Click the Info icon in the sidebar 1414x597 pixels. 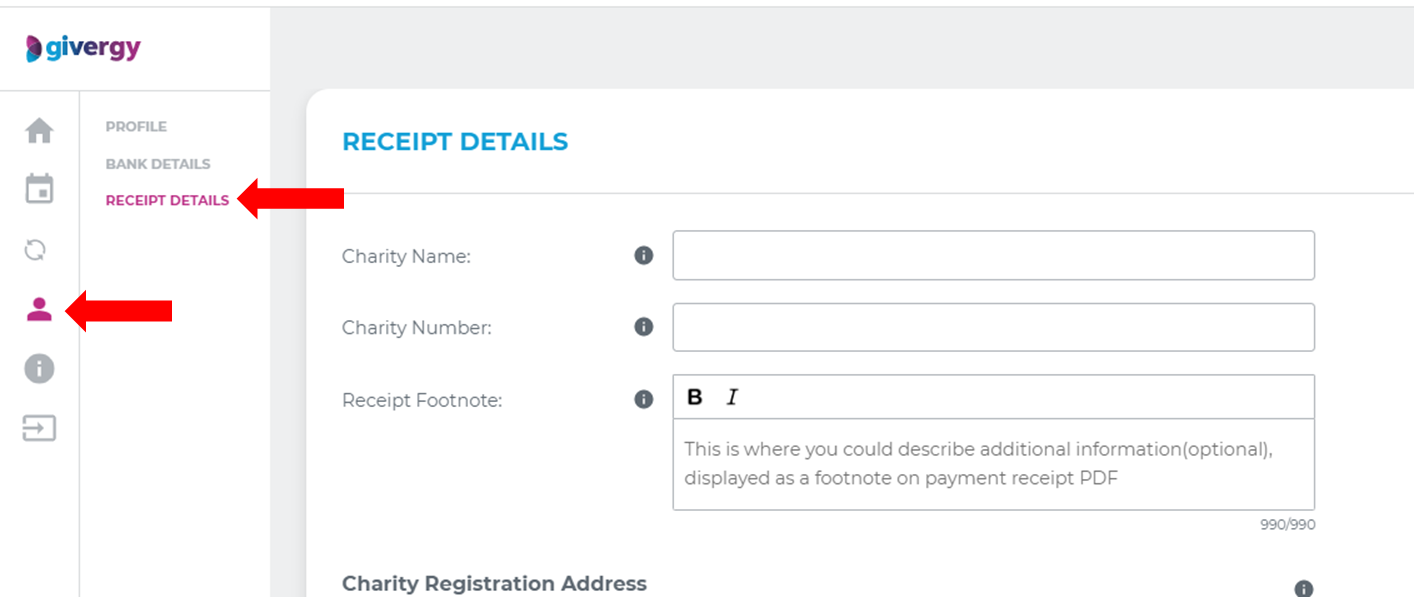pos(38,369)
